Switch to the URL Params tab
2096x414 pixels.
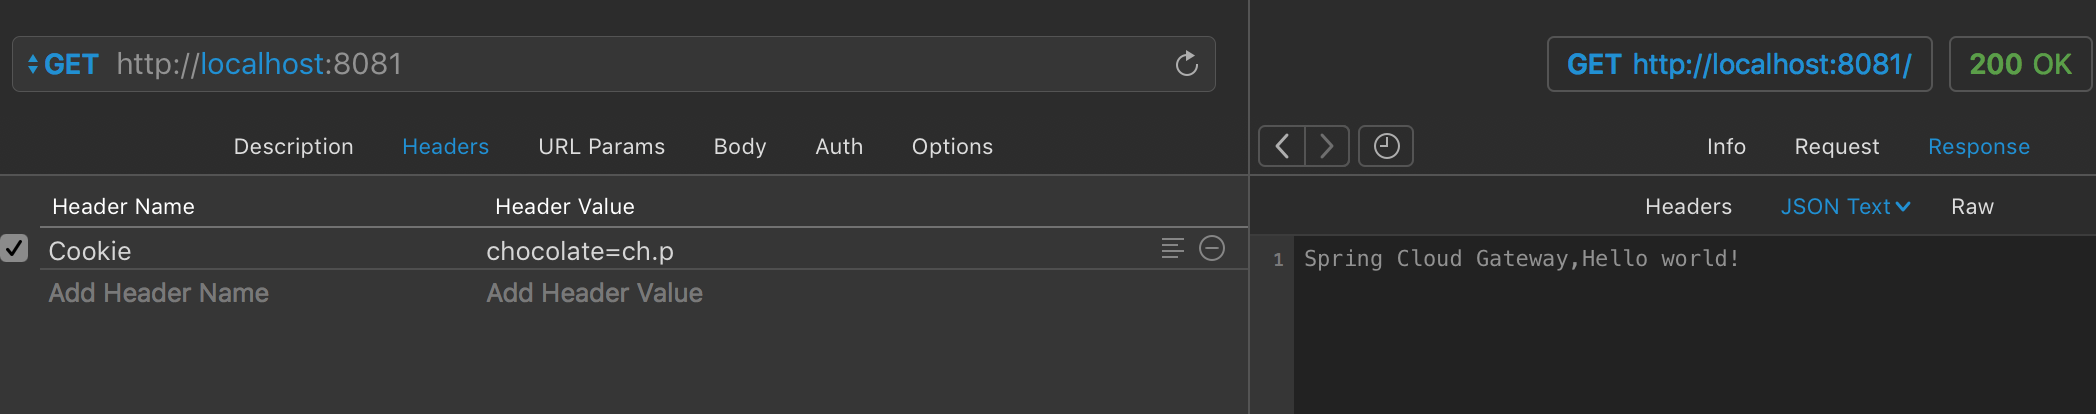click(601, 146)
